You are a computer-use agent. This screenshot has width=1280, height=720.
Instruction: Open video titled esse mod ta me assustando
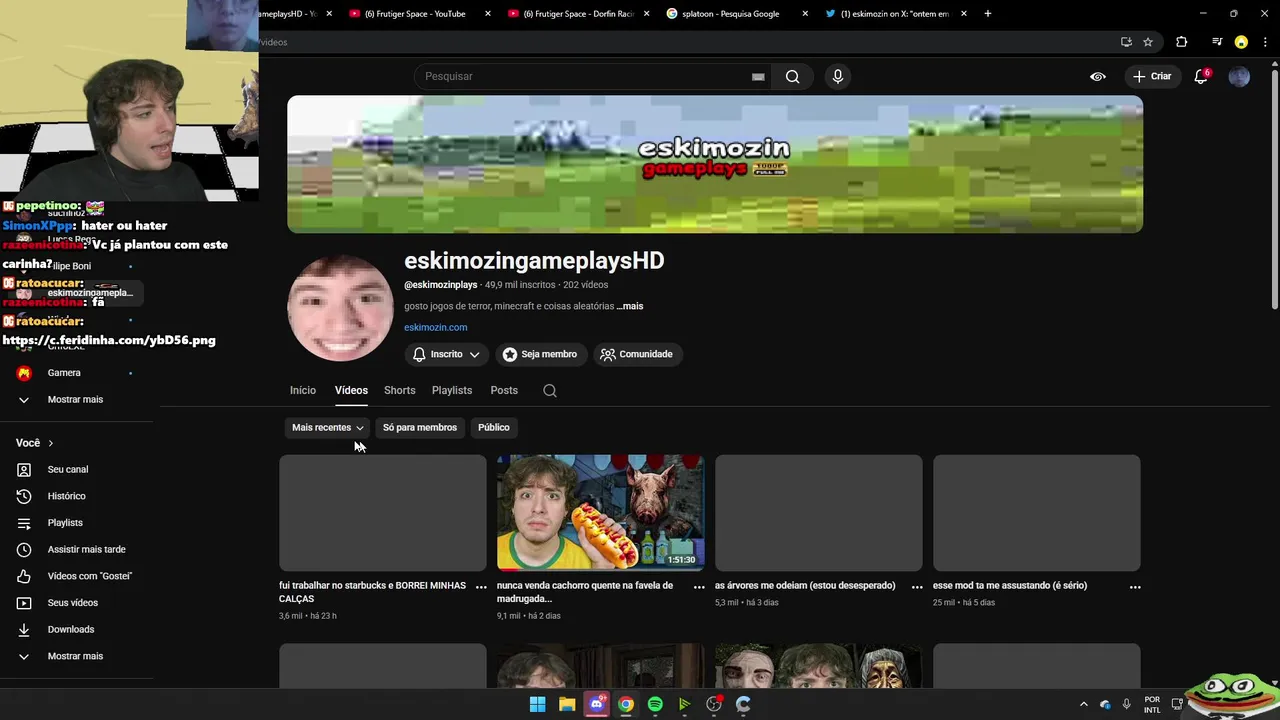[1010, 585]
